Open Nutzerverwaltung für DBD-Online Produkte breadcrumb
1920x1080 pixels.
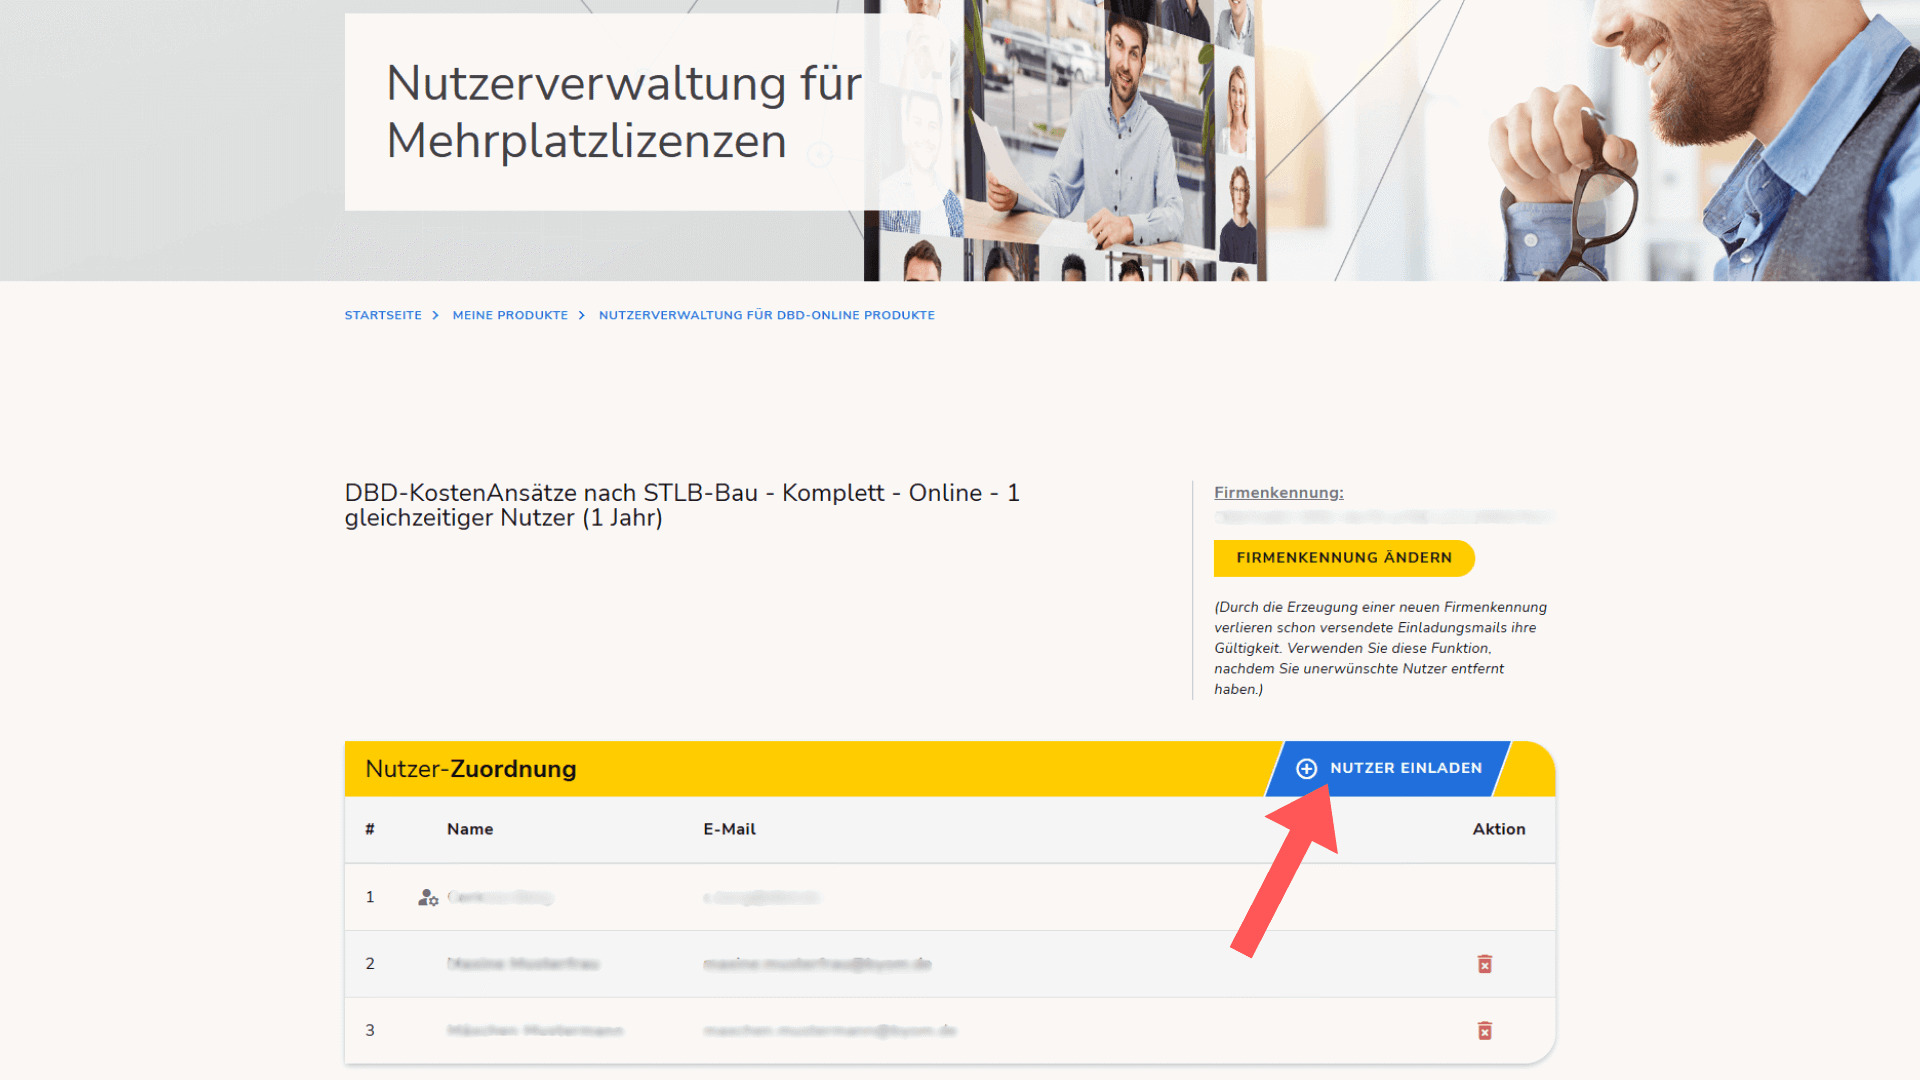(766, 315)
